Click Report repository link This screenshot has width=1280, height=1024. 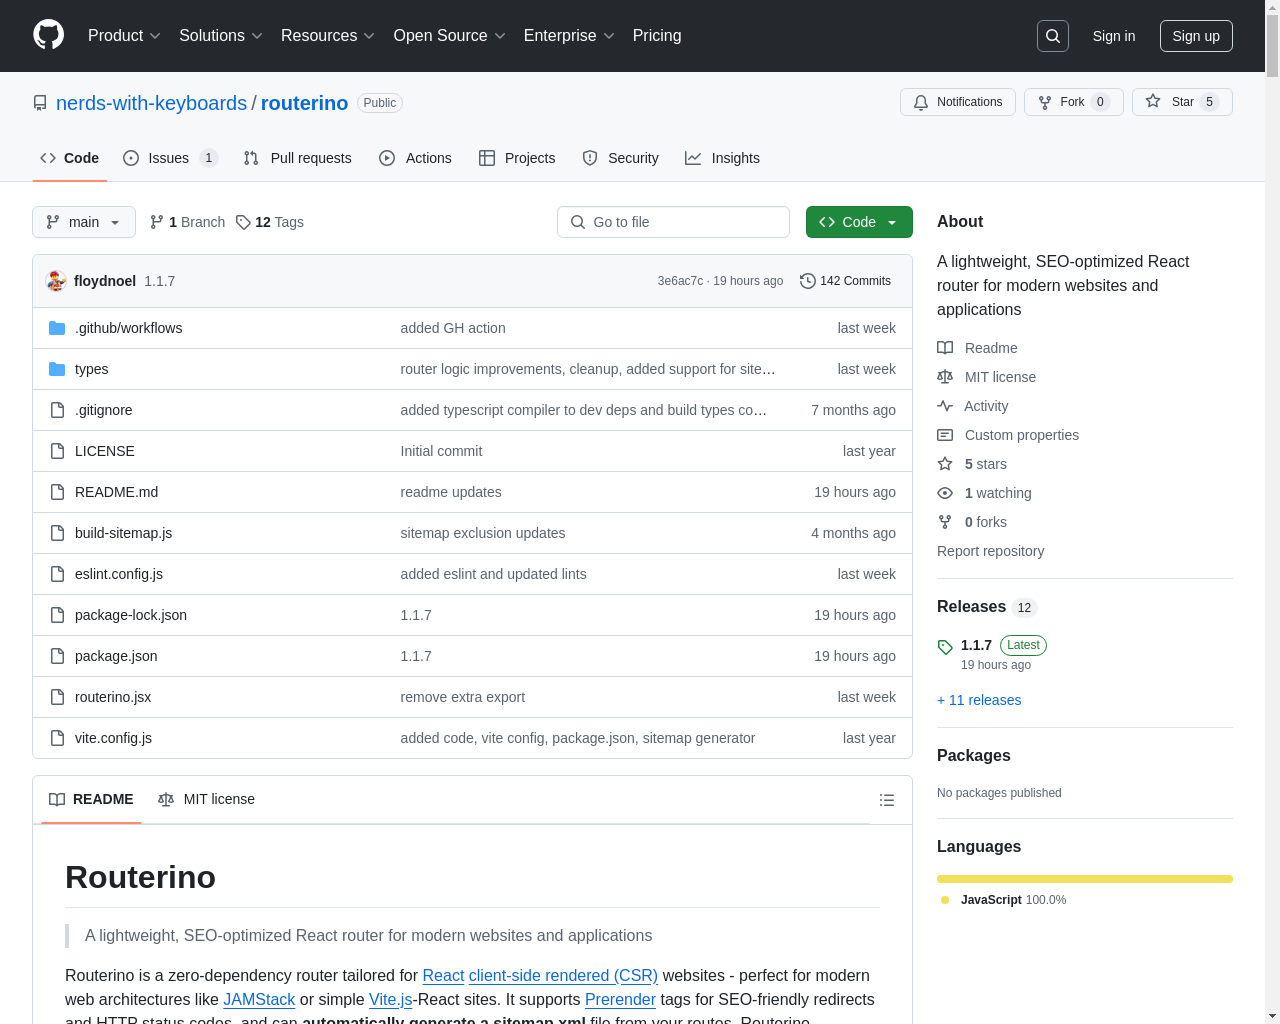tap(990, 551)
